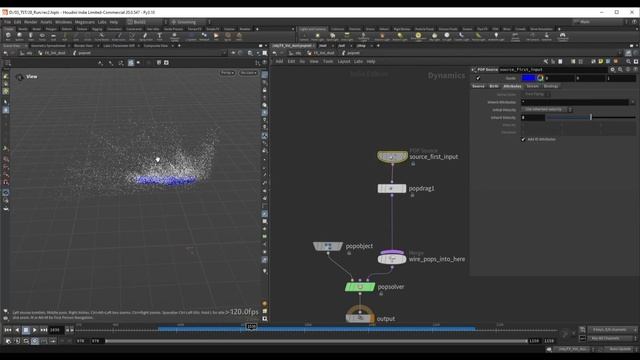
Task: Open the network editor Layout menu
Action: [344, 61]
